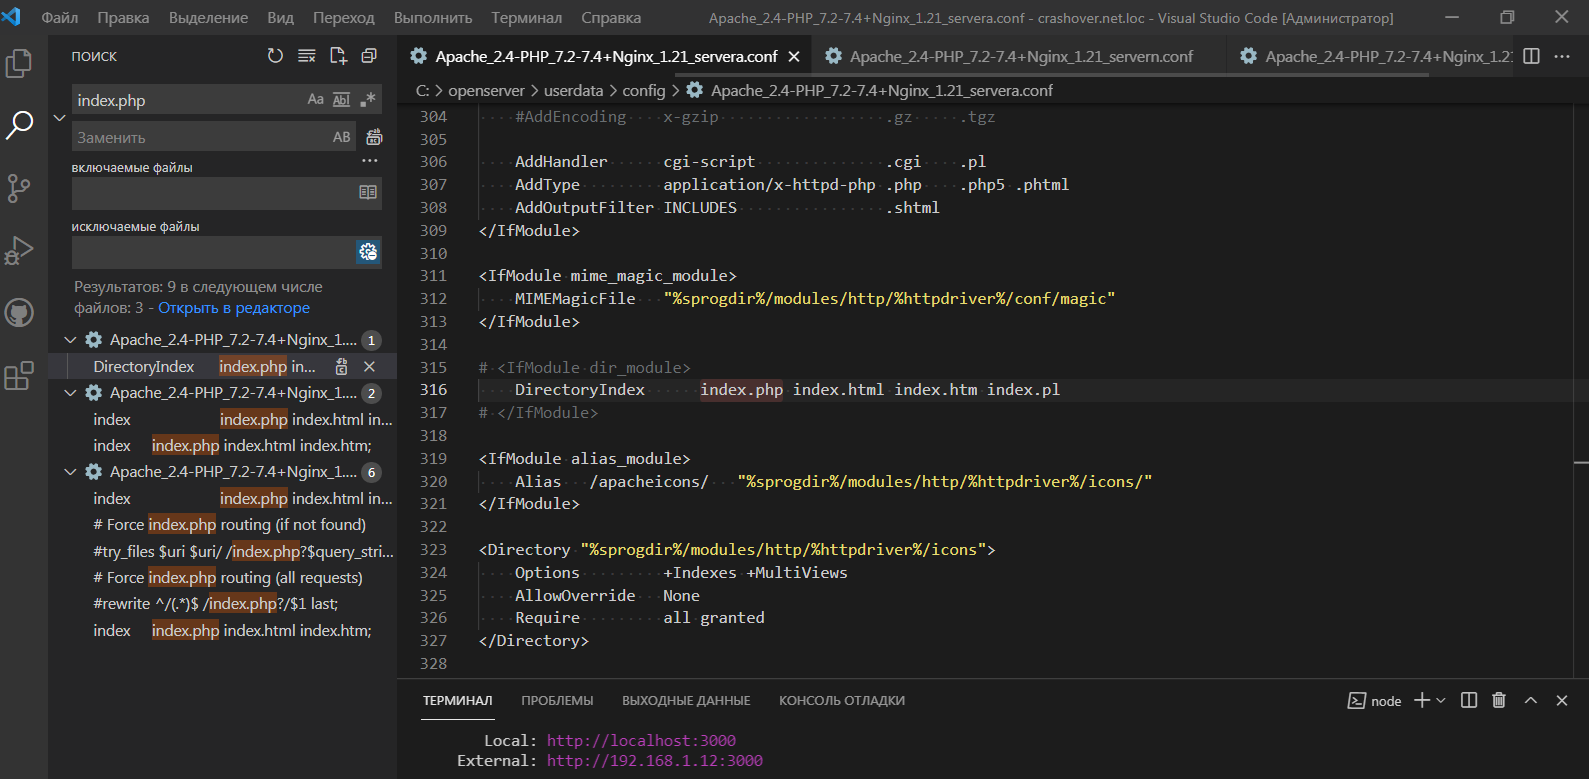
Task: Toggle Match Case in search field
Action: [x=315, y=100]
